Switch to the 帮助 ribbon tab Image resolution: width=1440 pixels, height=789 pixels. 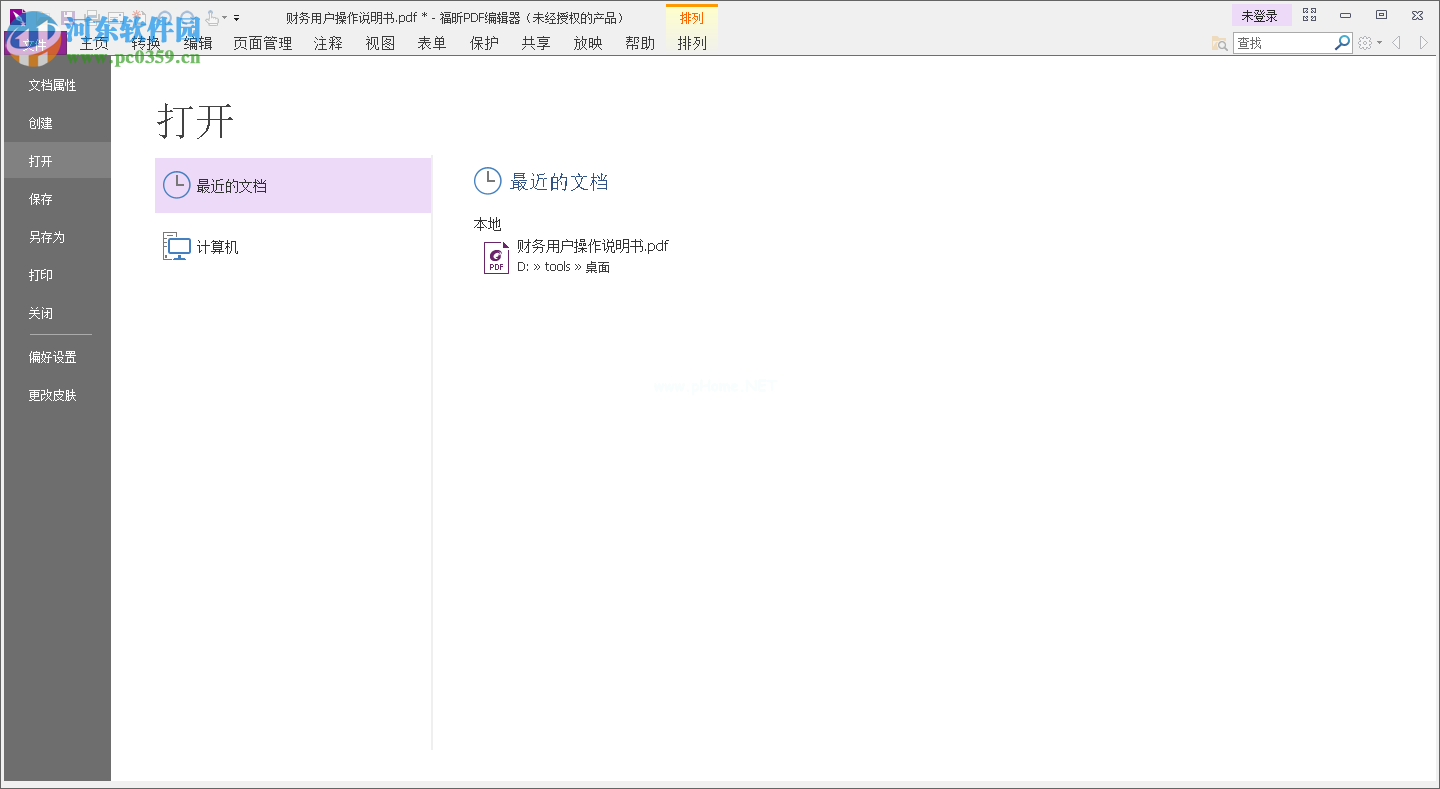pos(640,43)
